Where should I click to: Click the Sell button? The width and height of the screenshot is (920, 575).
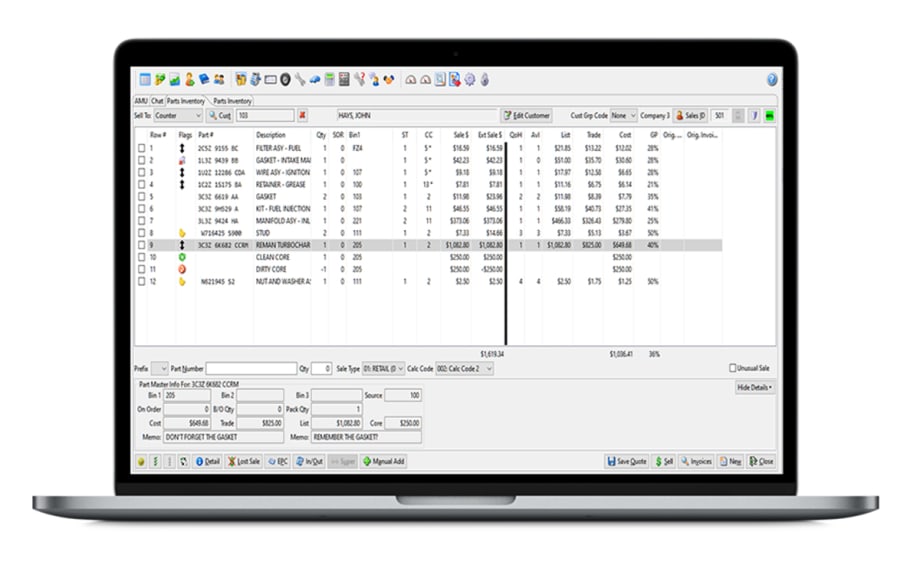664,462
